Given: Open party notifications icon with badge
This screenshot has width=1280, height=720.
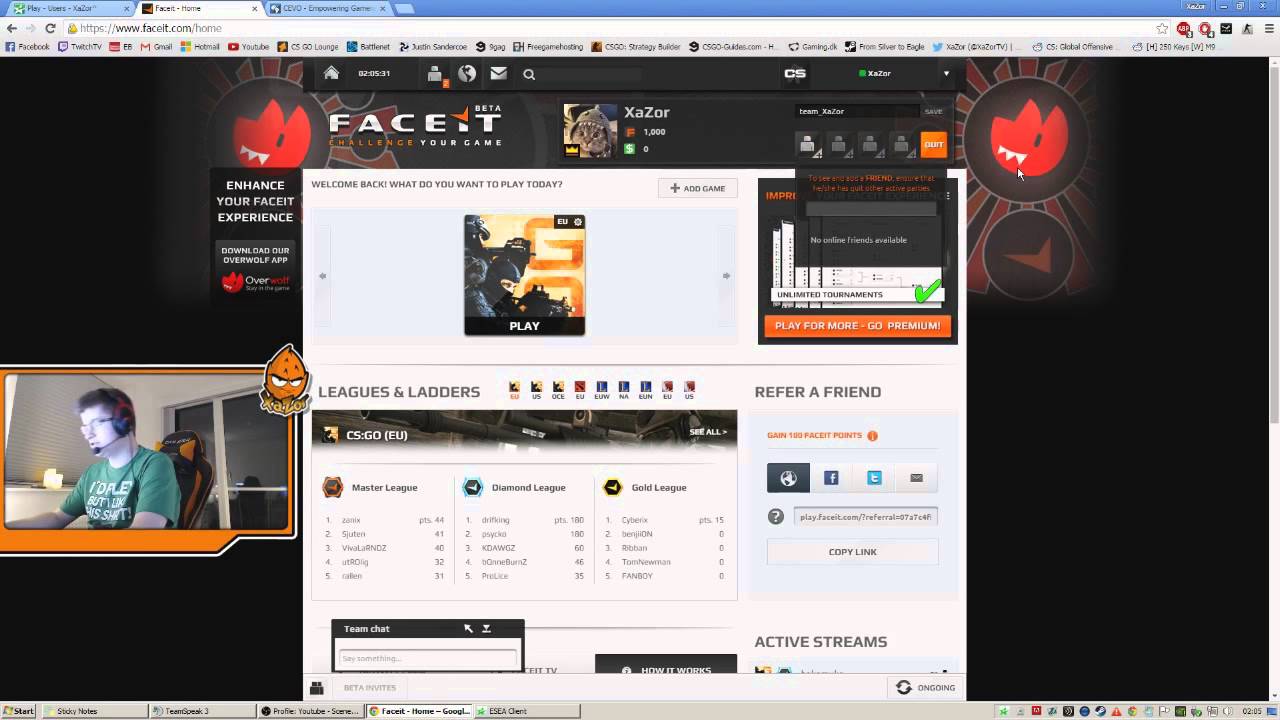Looking at the screenshot, I should 435,74.
